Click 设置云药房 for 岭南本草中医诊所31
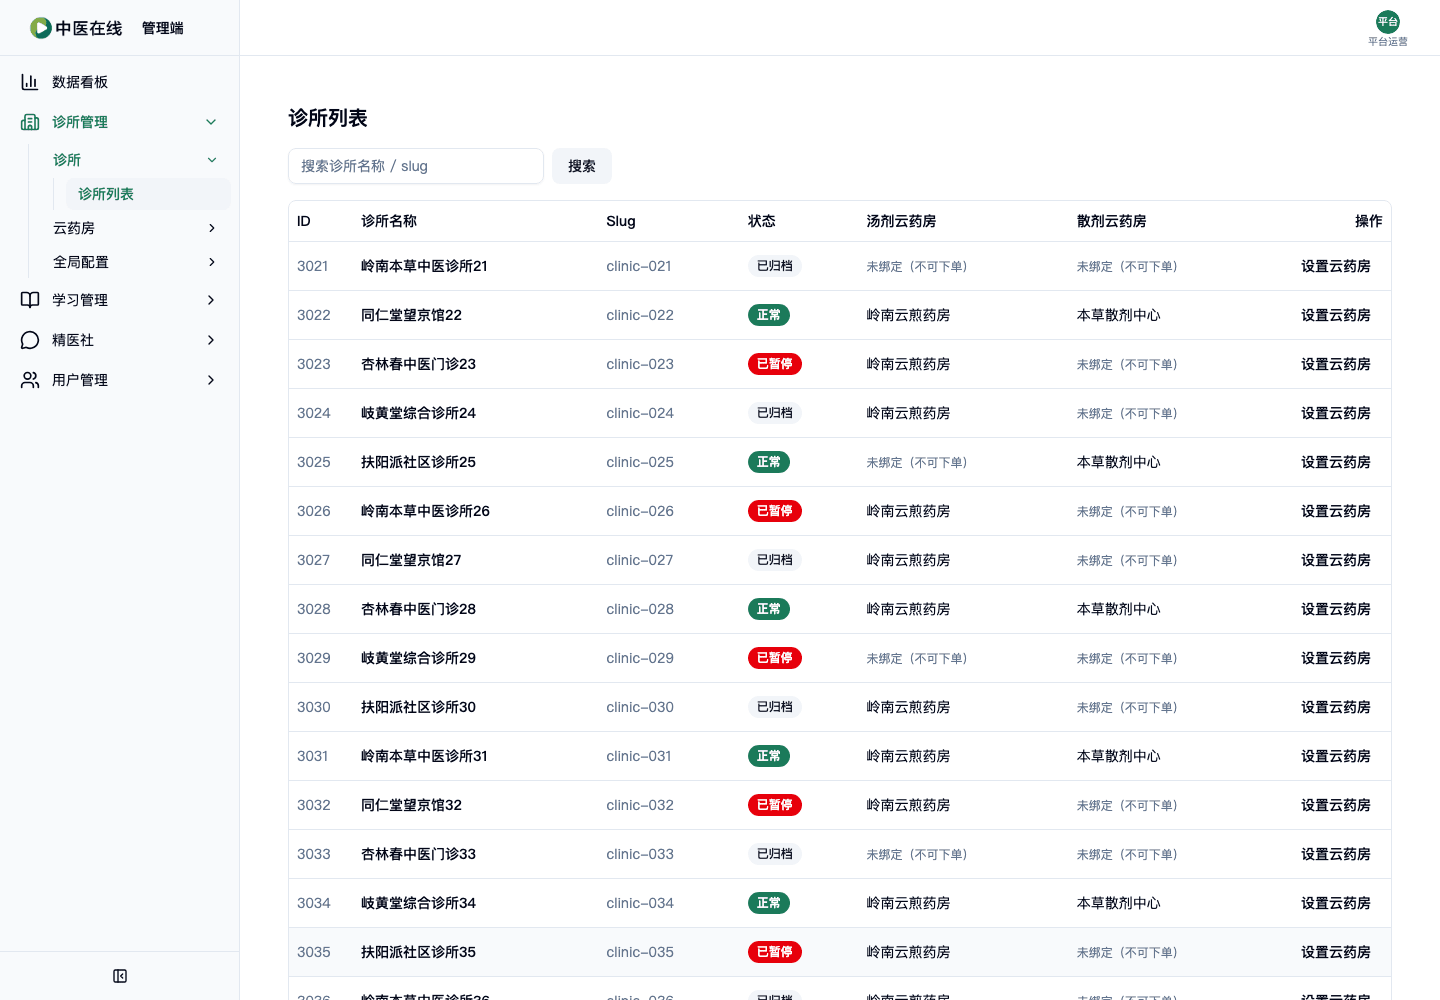The height and width of the screenshot is (1000, 1440). click(1336, 756)
